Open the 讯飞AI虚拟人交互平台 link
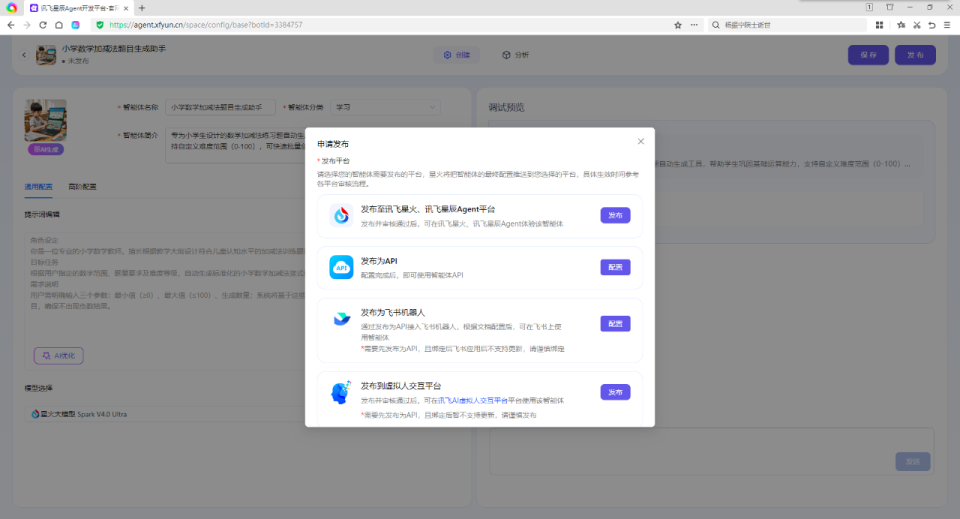The image size is (960, 519). [x=473, y=400]
